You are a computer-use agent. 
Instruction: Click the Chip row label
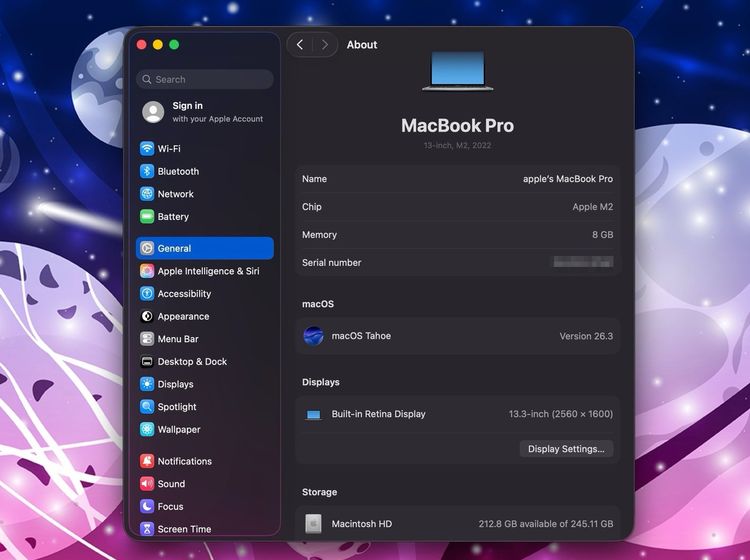coord(311,207)
